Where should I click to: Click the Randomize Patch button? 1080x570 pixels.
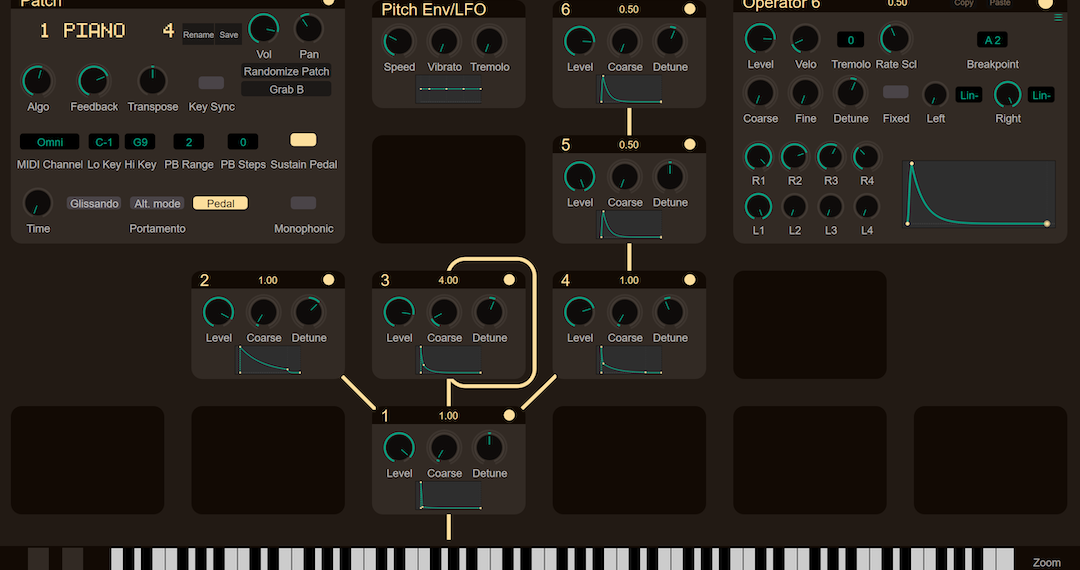[286, 72]
